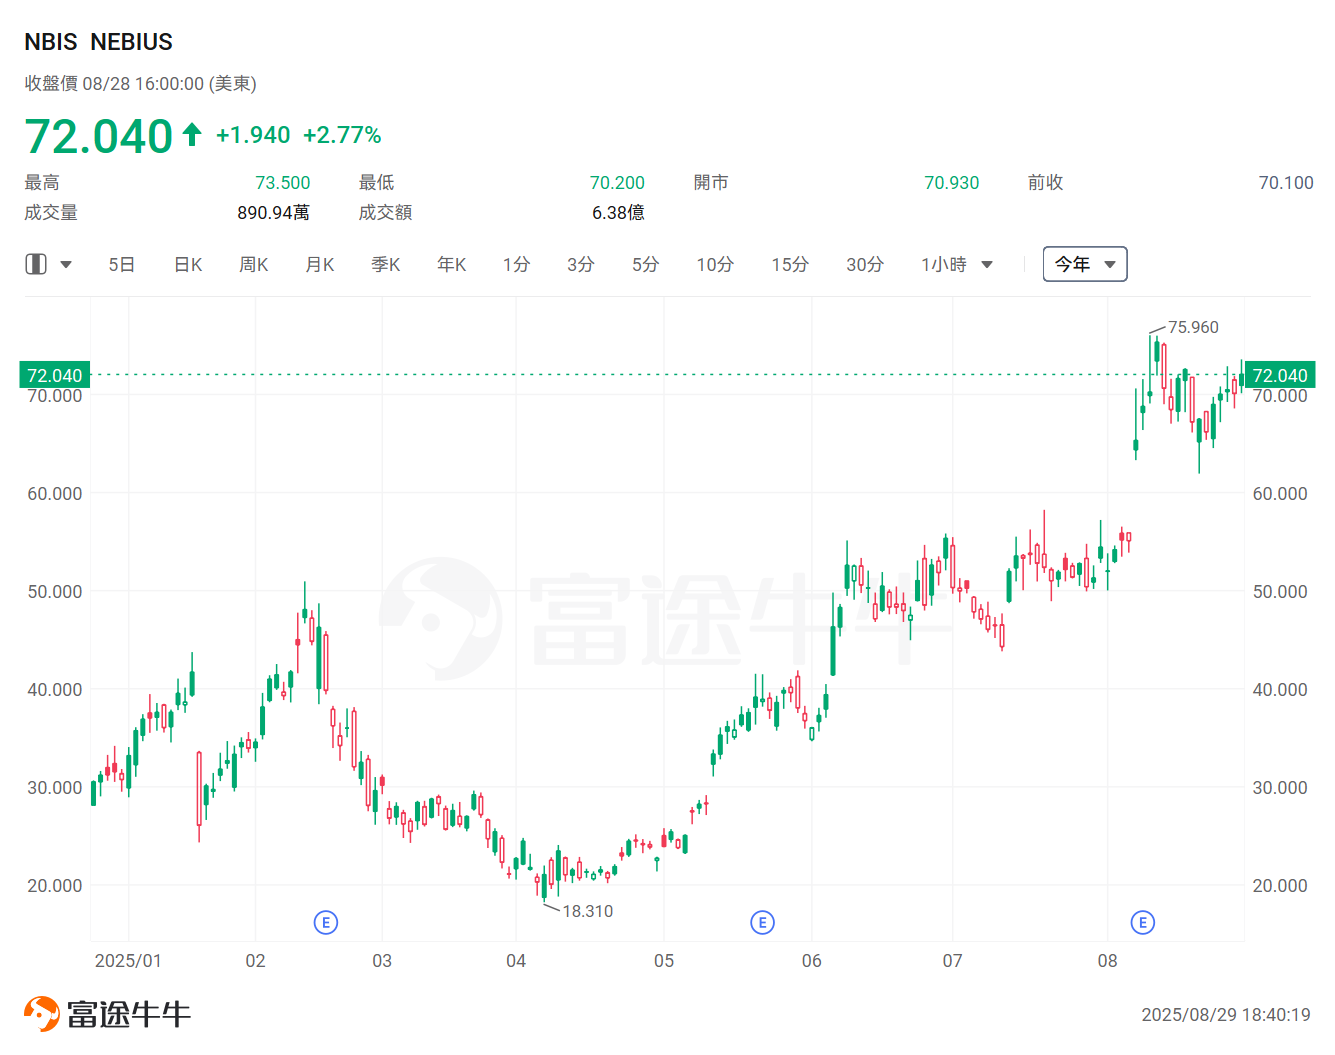
Task: Select the 季K candlestick period
Action: click(386, 265)
